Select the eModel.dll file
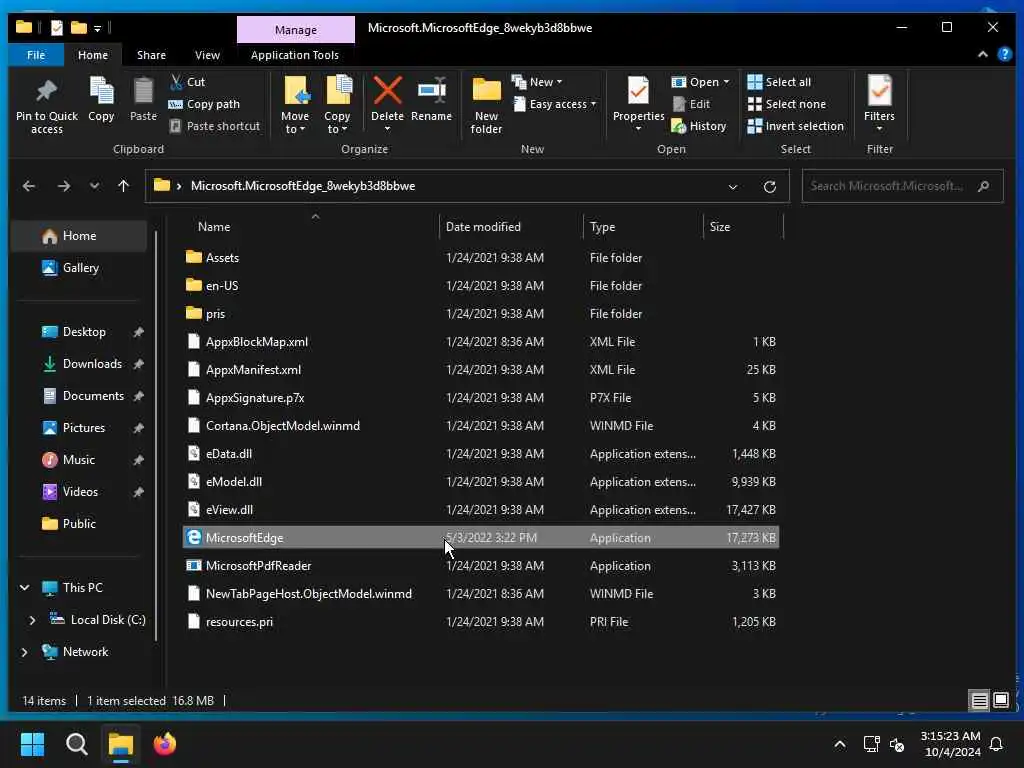The height and width of the screenshot is (768, 1024). pyautogui.click(x=481, y=482)
